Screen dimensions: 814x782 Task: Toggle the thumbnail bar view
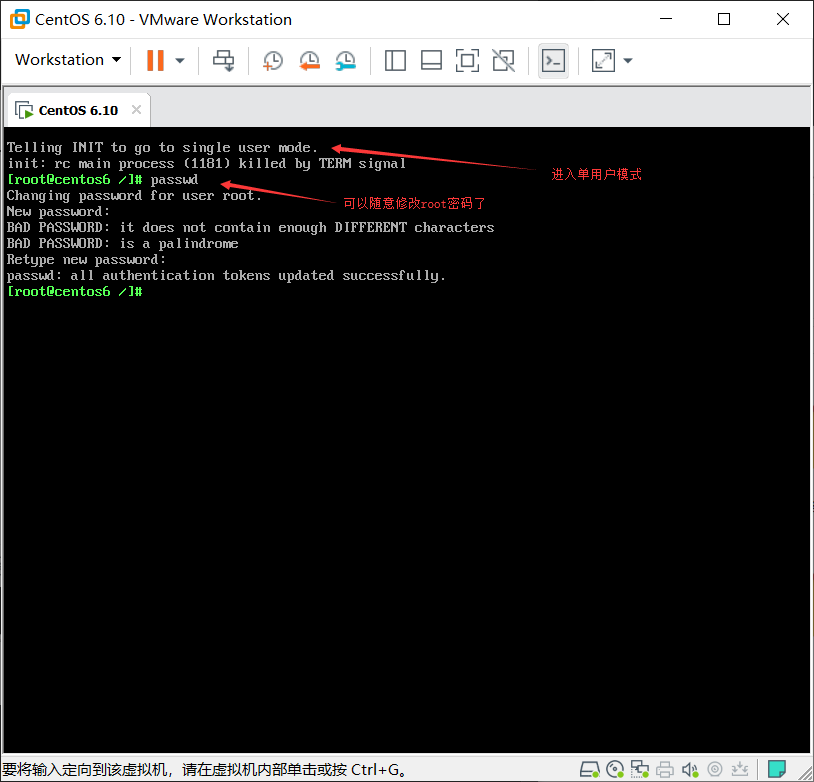click(431, 61)
